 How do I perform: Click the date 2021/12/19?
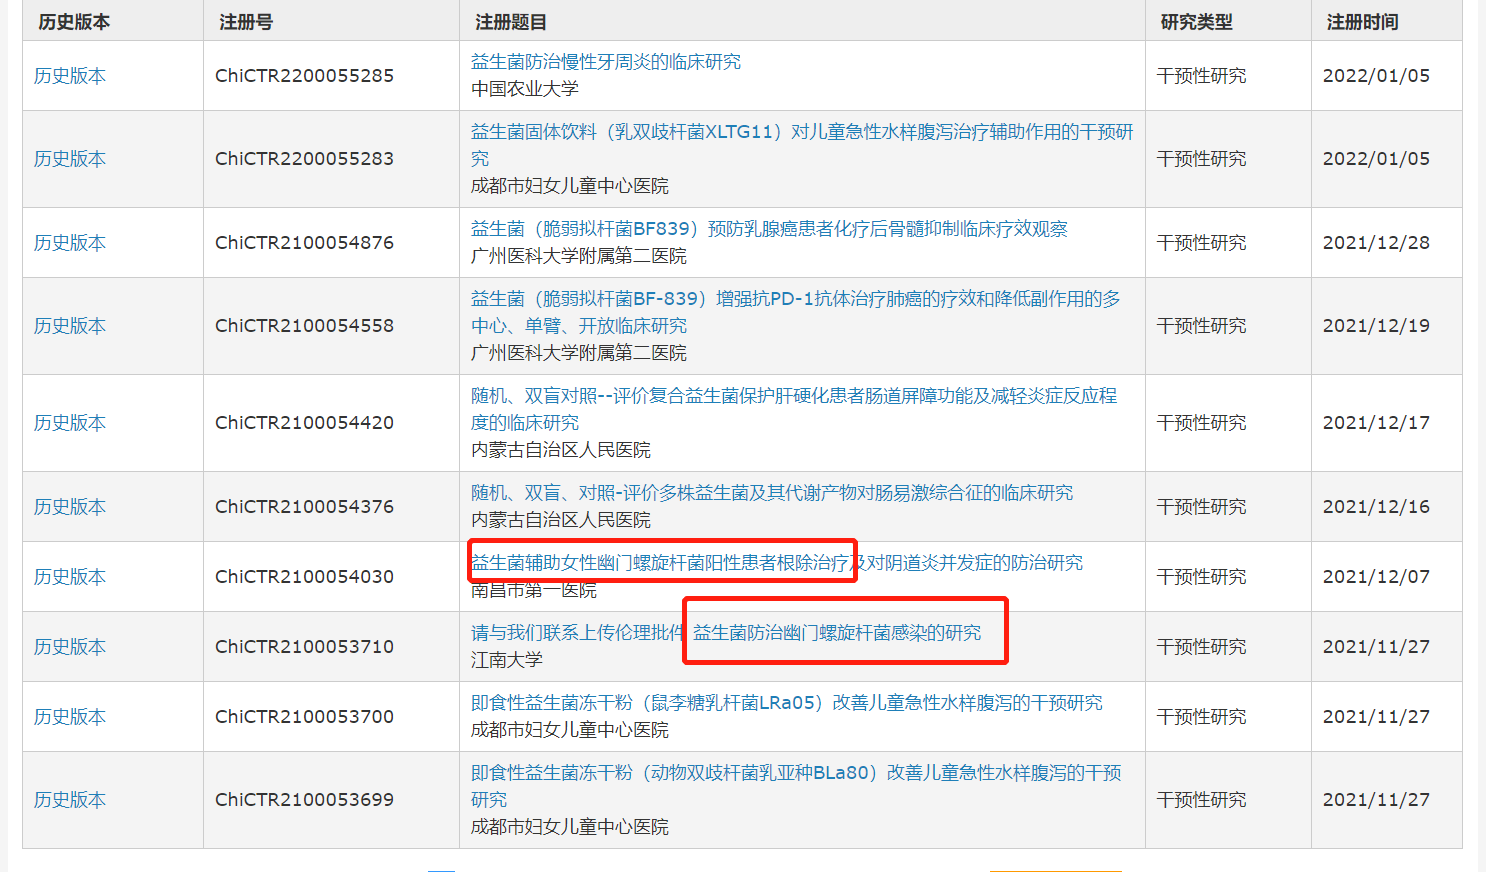(x=1377, y=326)
